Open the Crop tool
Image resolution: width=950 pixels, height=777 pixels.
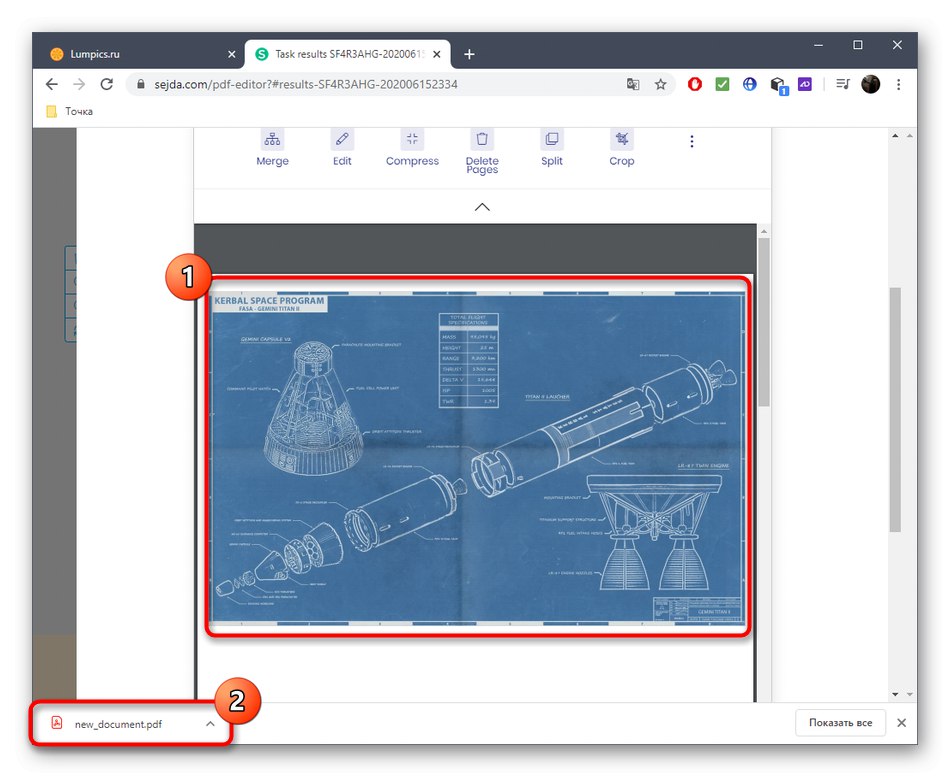(621, 148)
